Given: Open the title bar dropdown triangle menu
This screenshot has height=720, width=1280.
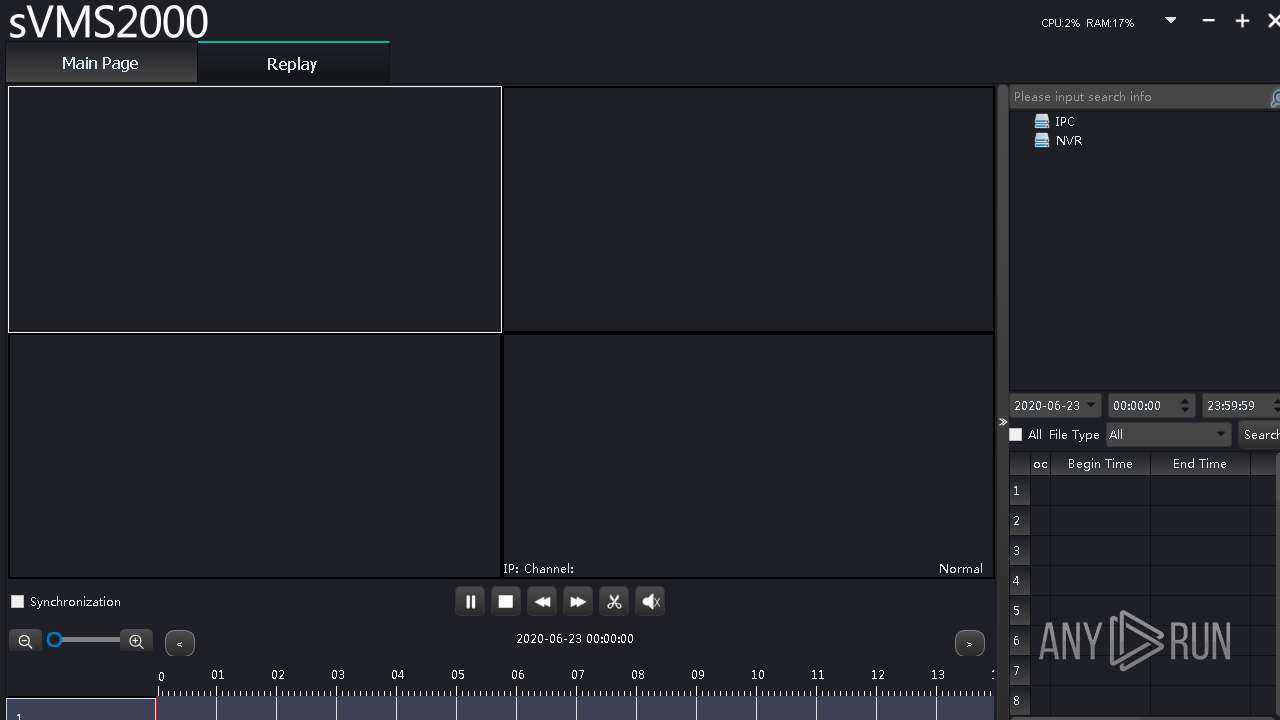Looking at the screenshot, I should (1171, 20).
